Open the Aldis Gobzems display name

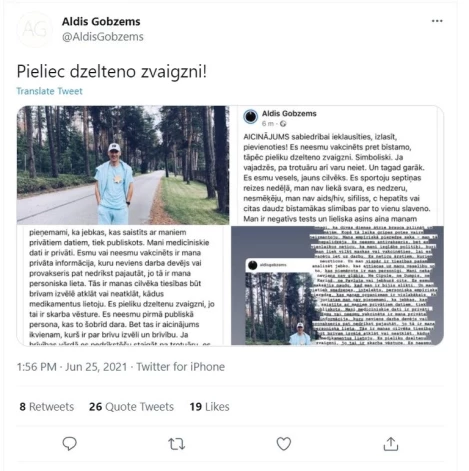pyautogui.click(x=101, y=22)
